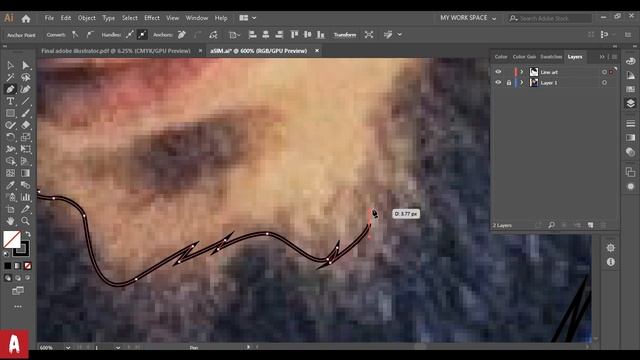640x360 pixels.
Task: Choose the Magic Wand tool
Action: 10,77
